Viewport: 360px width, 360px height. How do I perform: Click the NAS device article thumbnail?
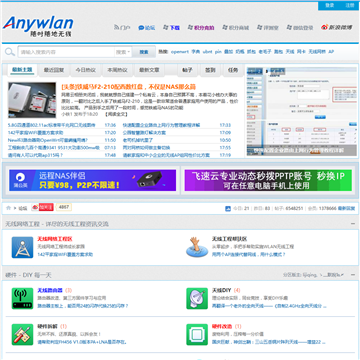coord(32,100)
